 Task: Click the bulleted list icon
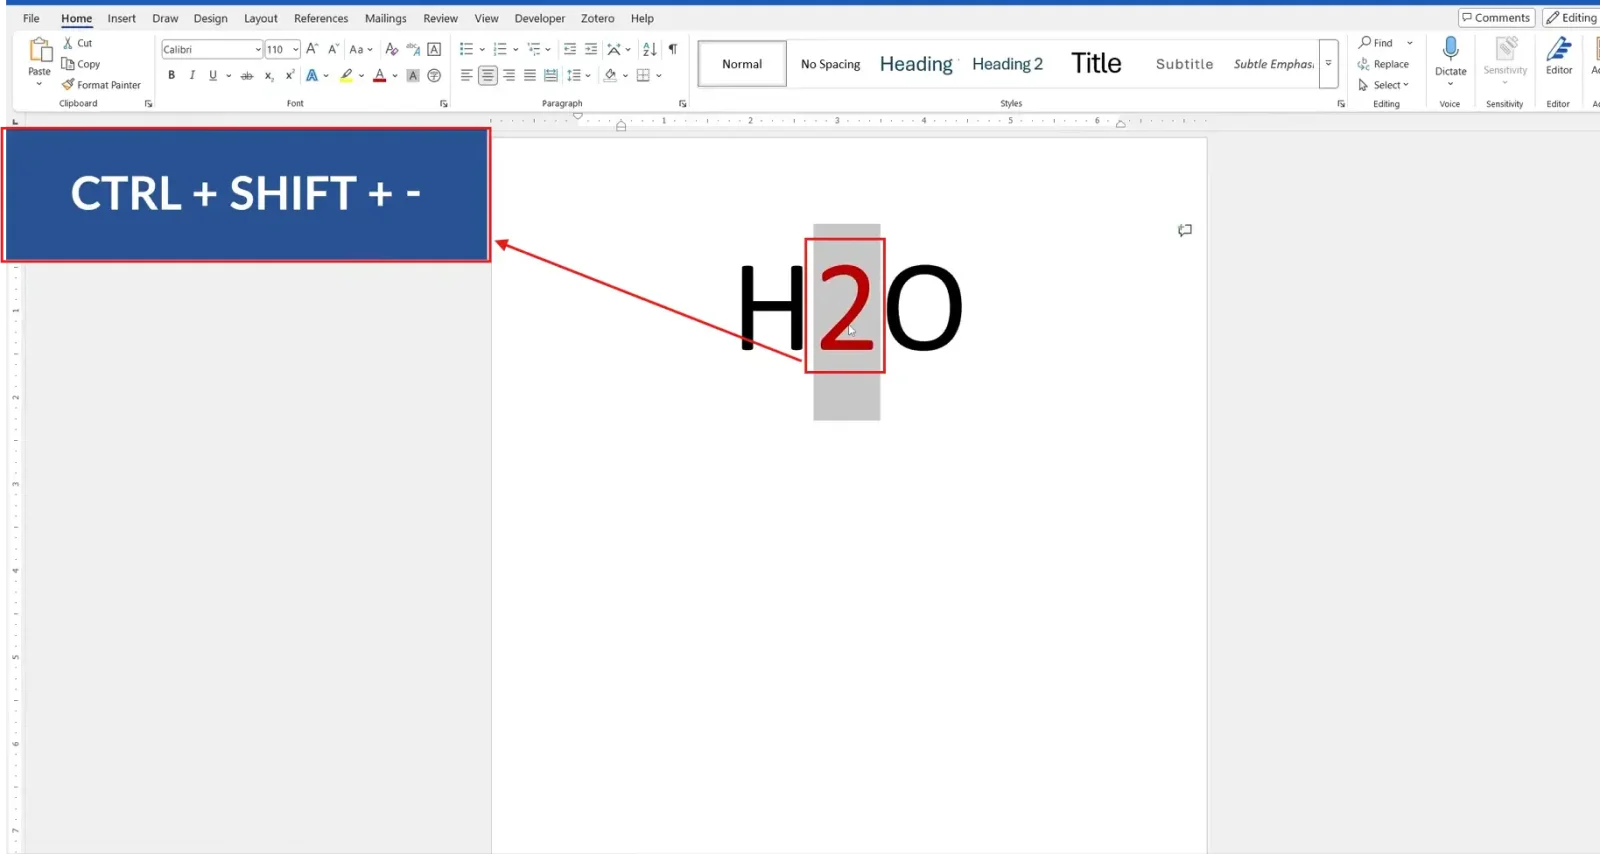coord(466,49)
